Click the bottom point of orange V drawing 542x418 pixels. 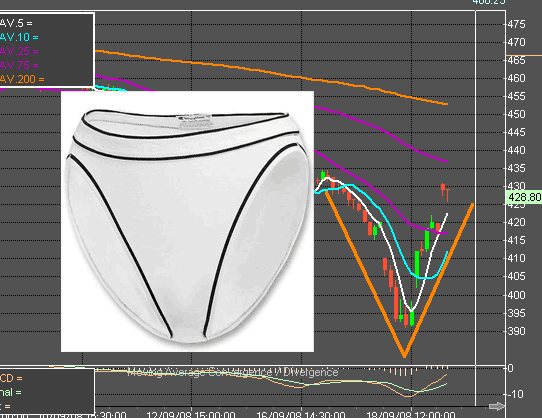coord(404,355)
